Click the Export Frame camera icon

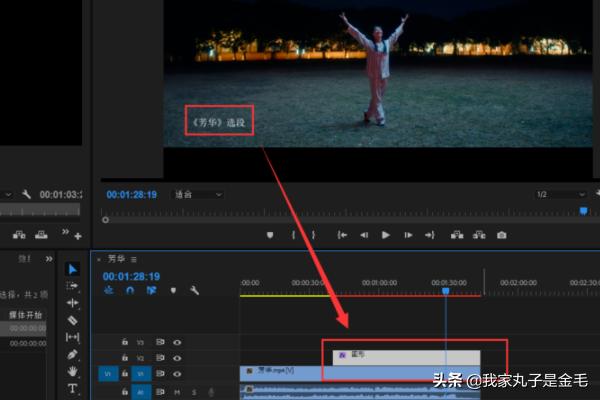501,235
